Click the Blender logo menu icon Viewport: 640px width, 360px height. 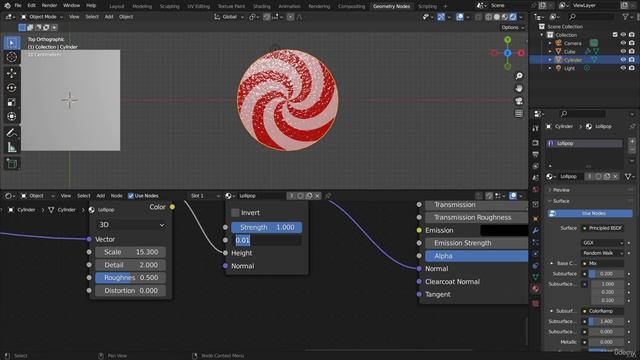pos(7,6)
